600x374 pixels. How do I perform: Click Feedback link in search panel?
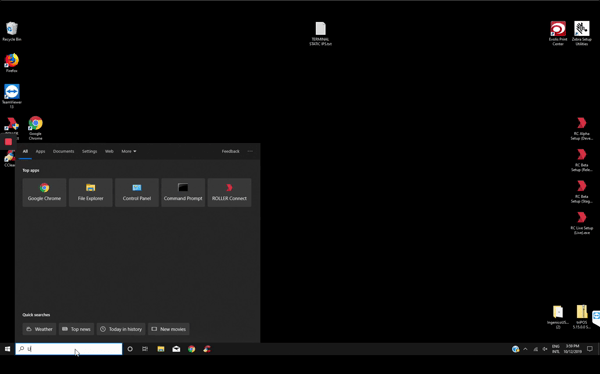pyautogui.click(x=230, y=151)
